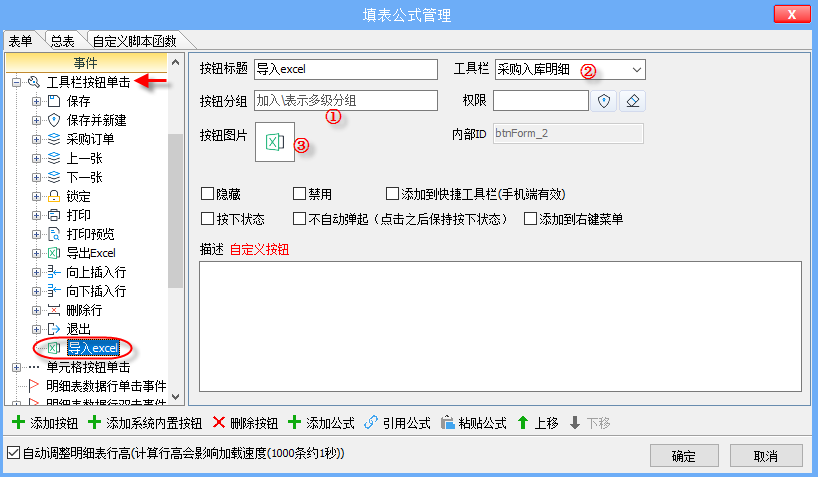Click the padlock icon beside 锁定
The width and height of the screenshot is (818, 477).
[54, 196]
